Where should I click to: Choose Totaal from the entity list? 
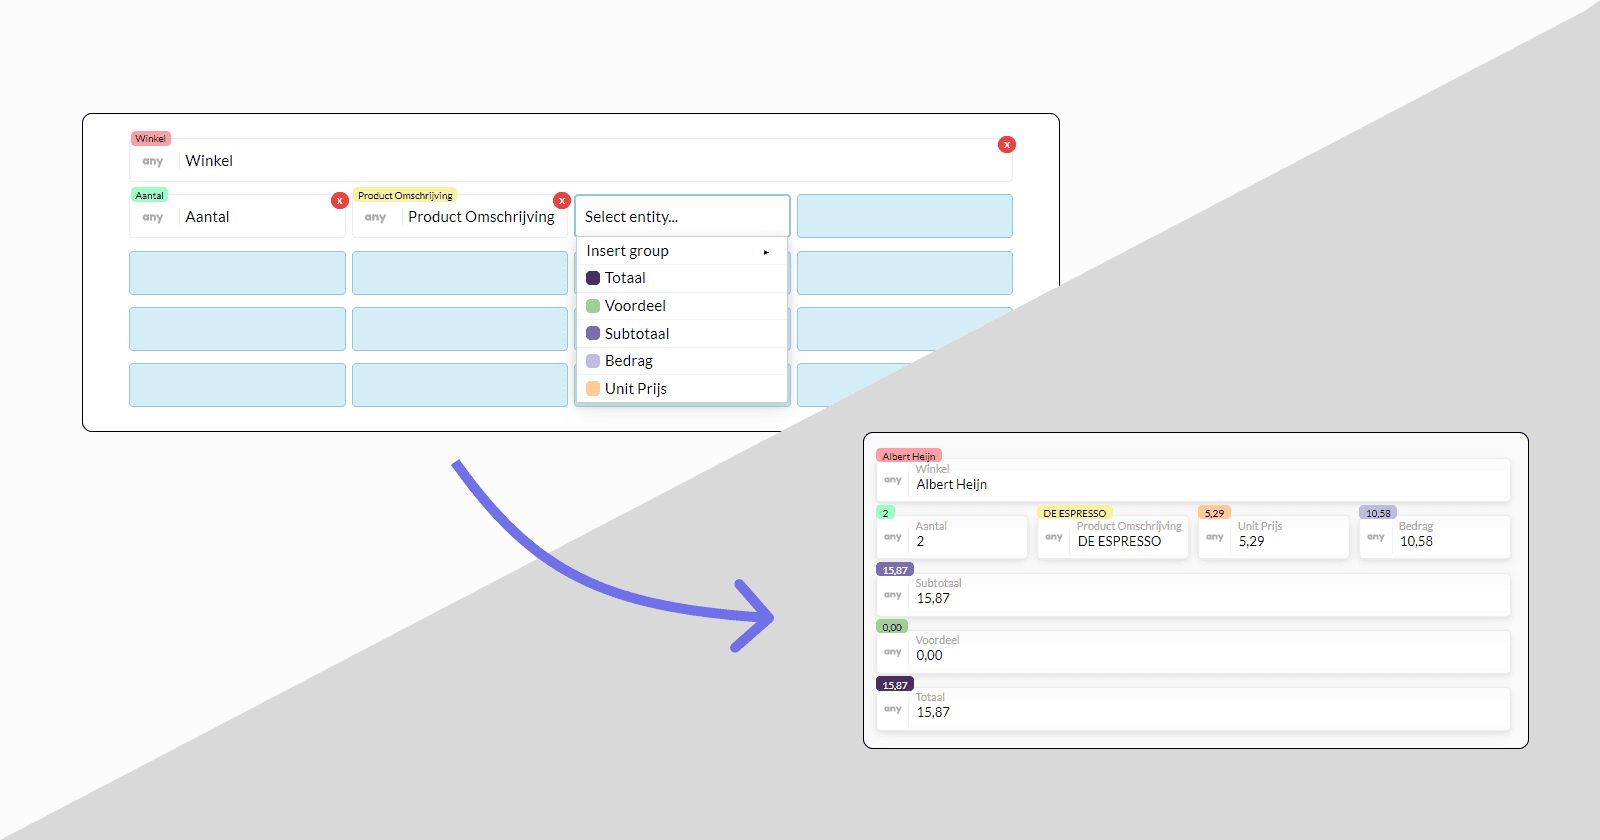click(625, 278)
